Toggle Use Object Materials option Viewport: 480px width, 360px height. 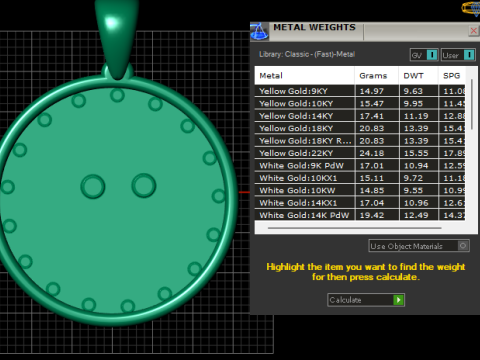(x=419, y=246)
